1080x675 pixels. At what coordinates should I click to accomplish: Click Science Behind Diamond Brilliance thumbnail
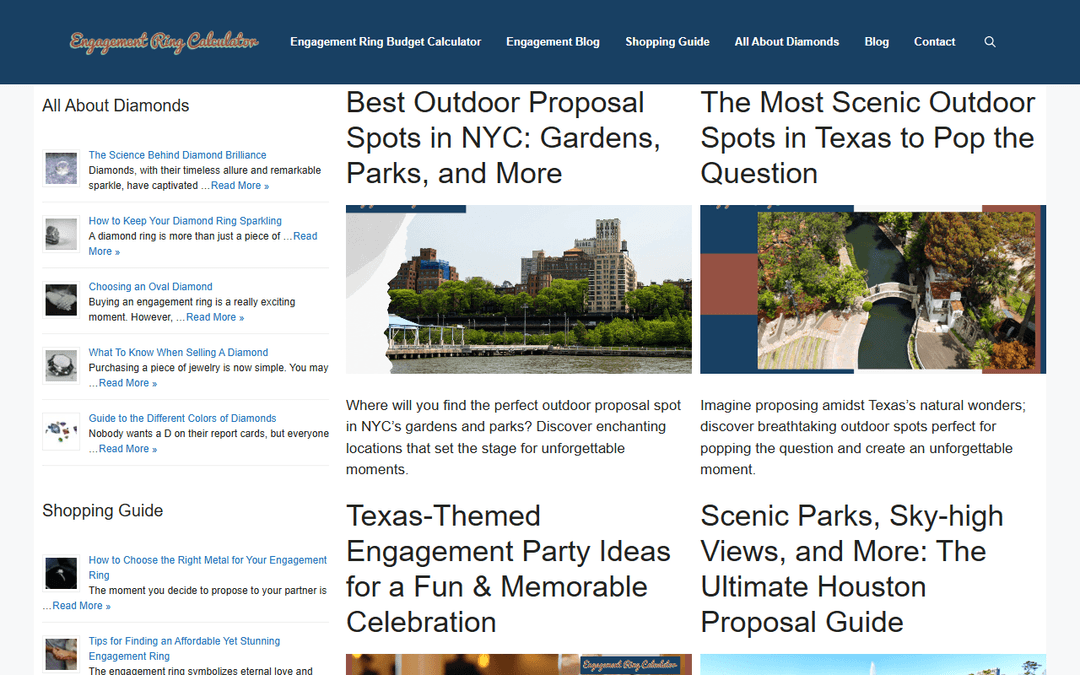point(61,168)
